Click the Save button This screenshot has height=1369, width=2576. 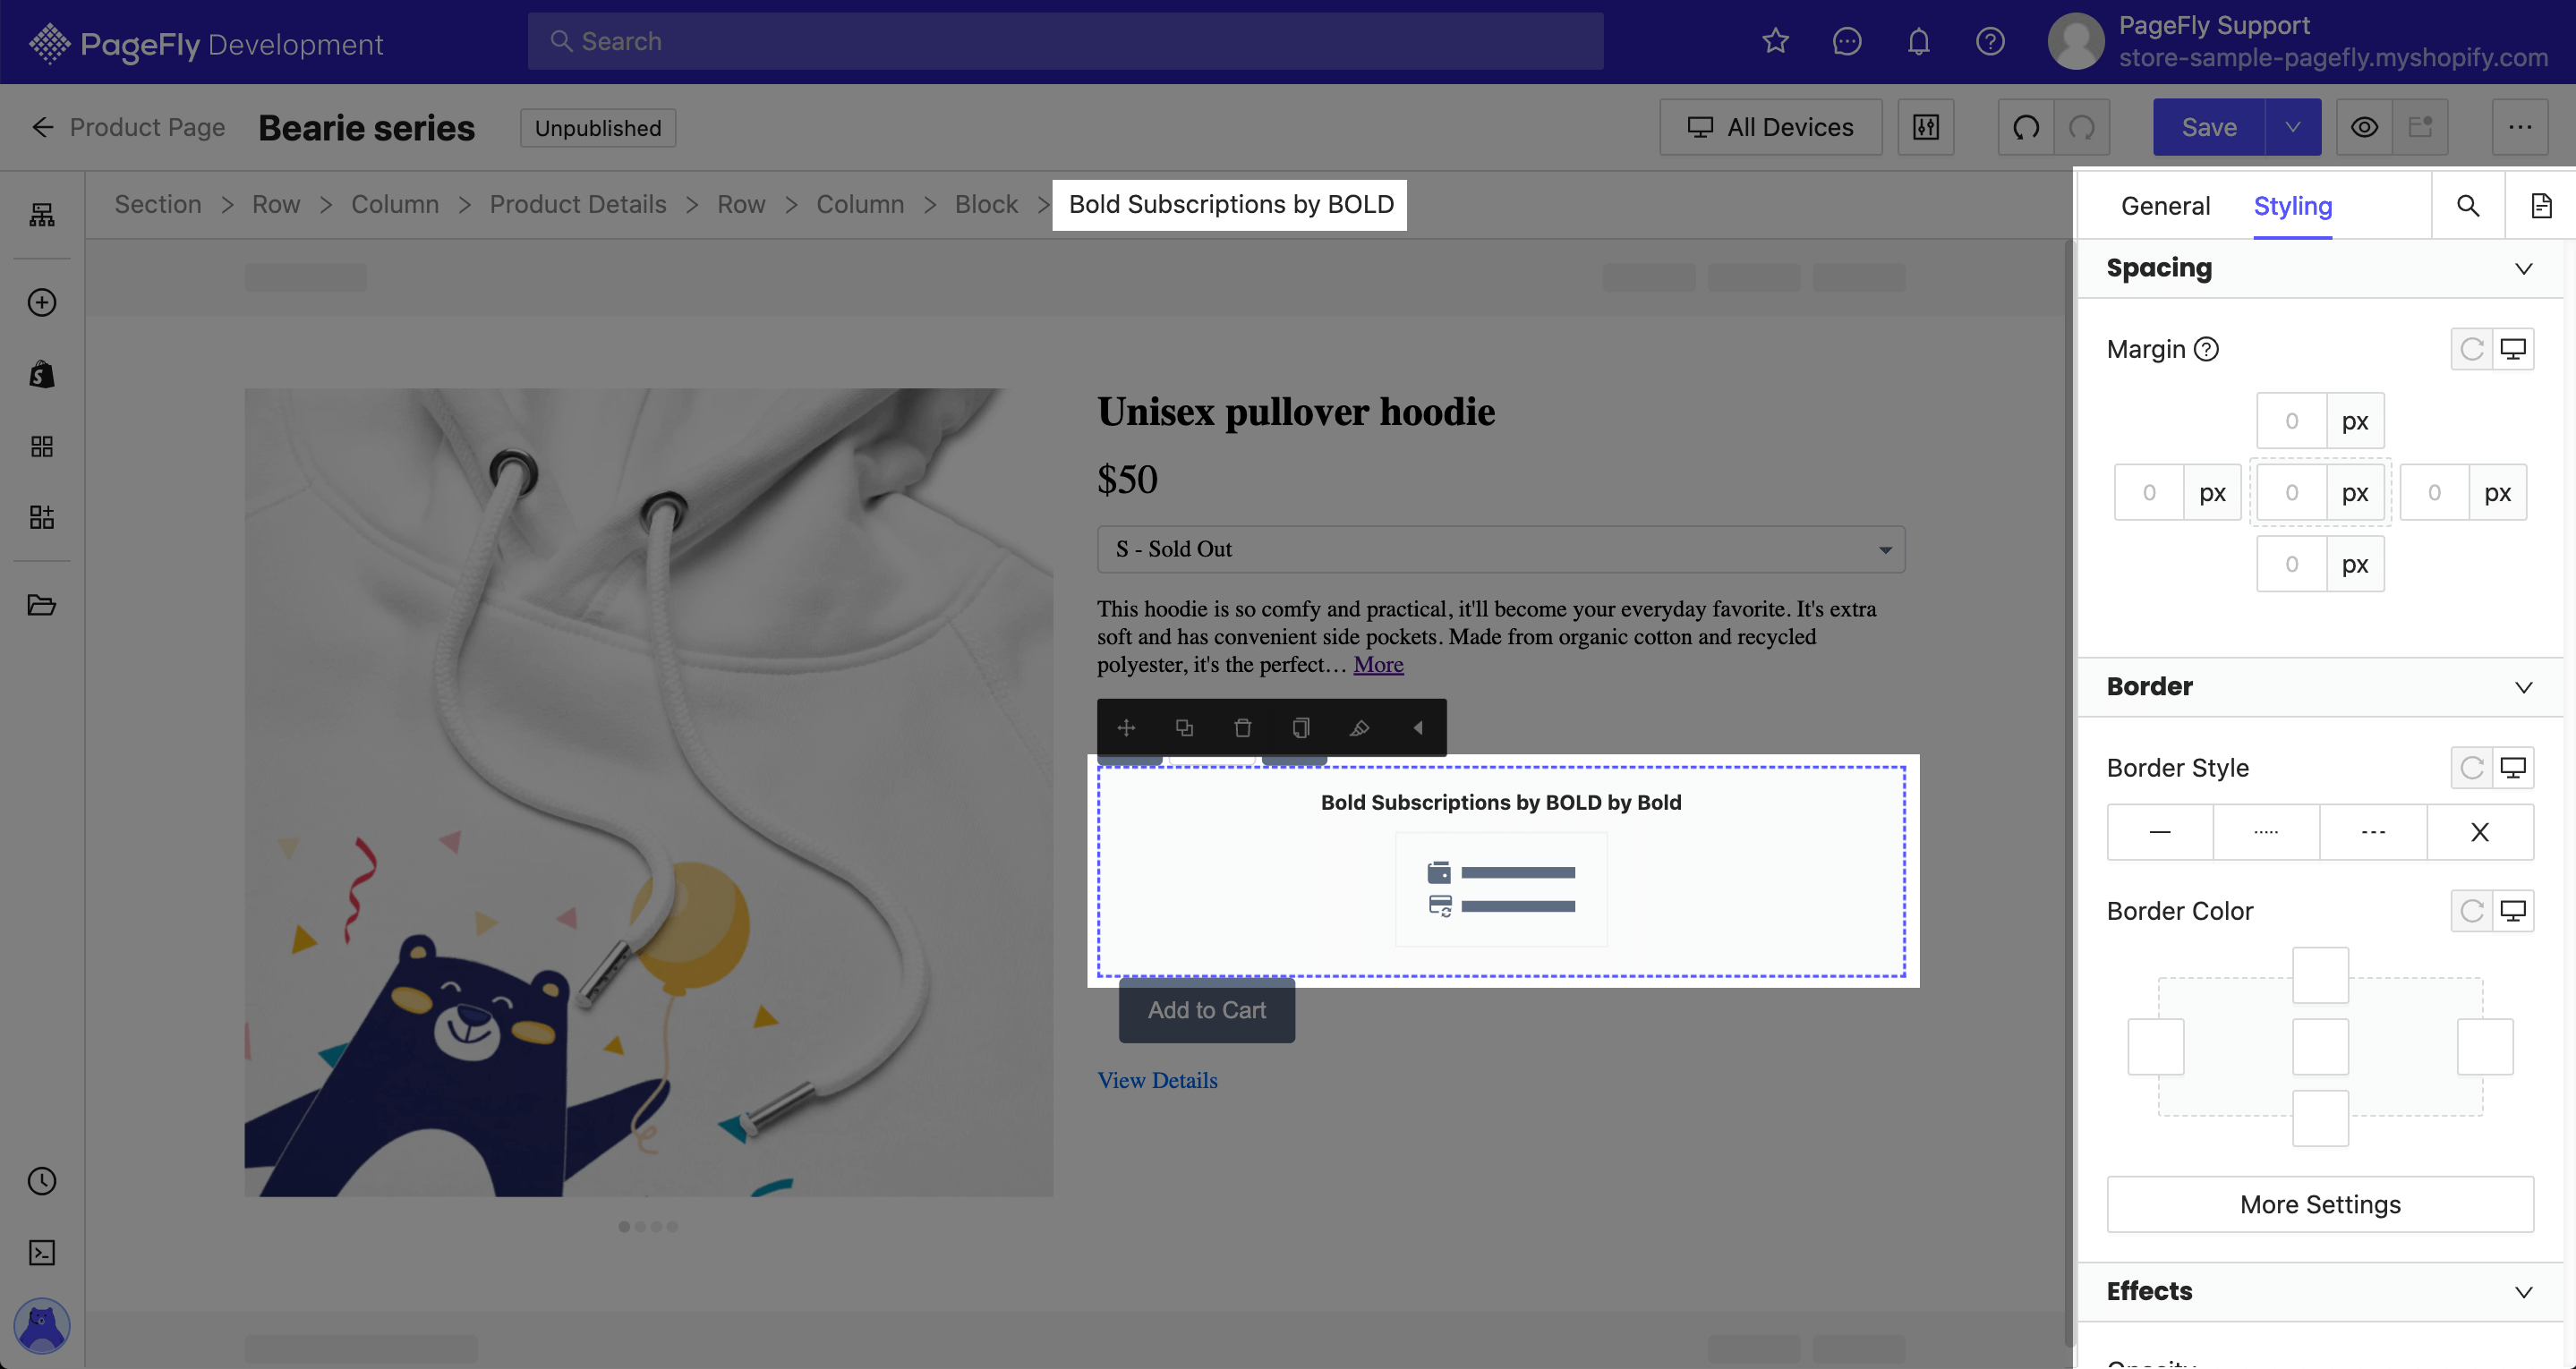tap(2209, 127)
